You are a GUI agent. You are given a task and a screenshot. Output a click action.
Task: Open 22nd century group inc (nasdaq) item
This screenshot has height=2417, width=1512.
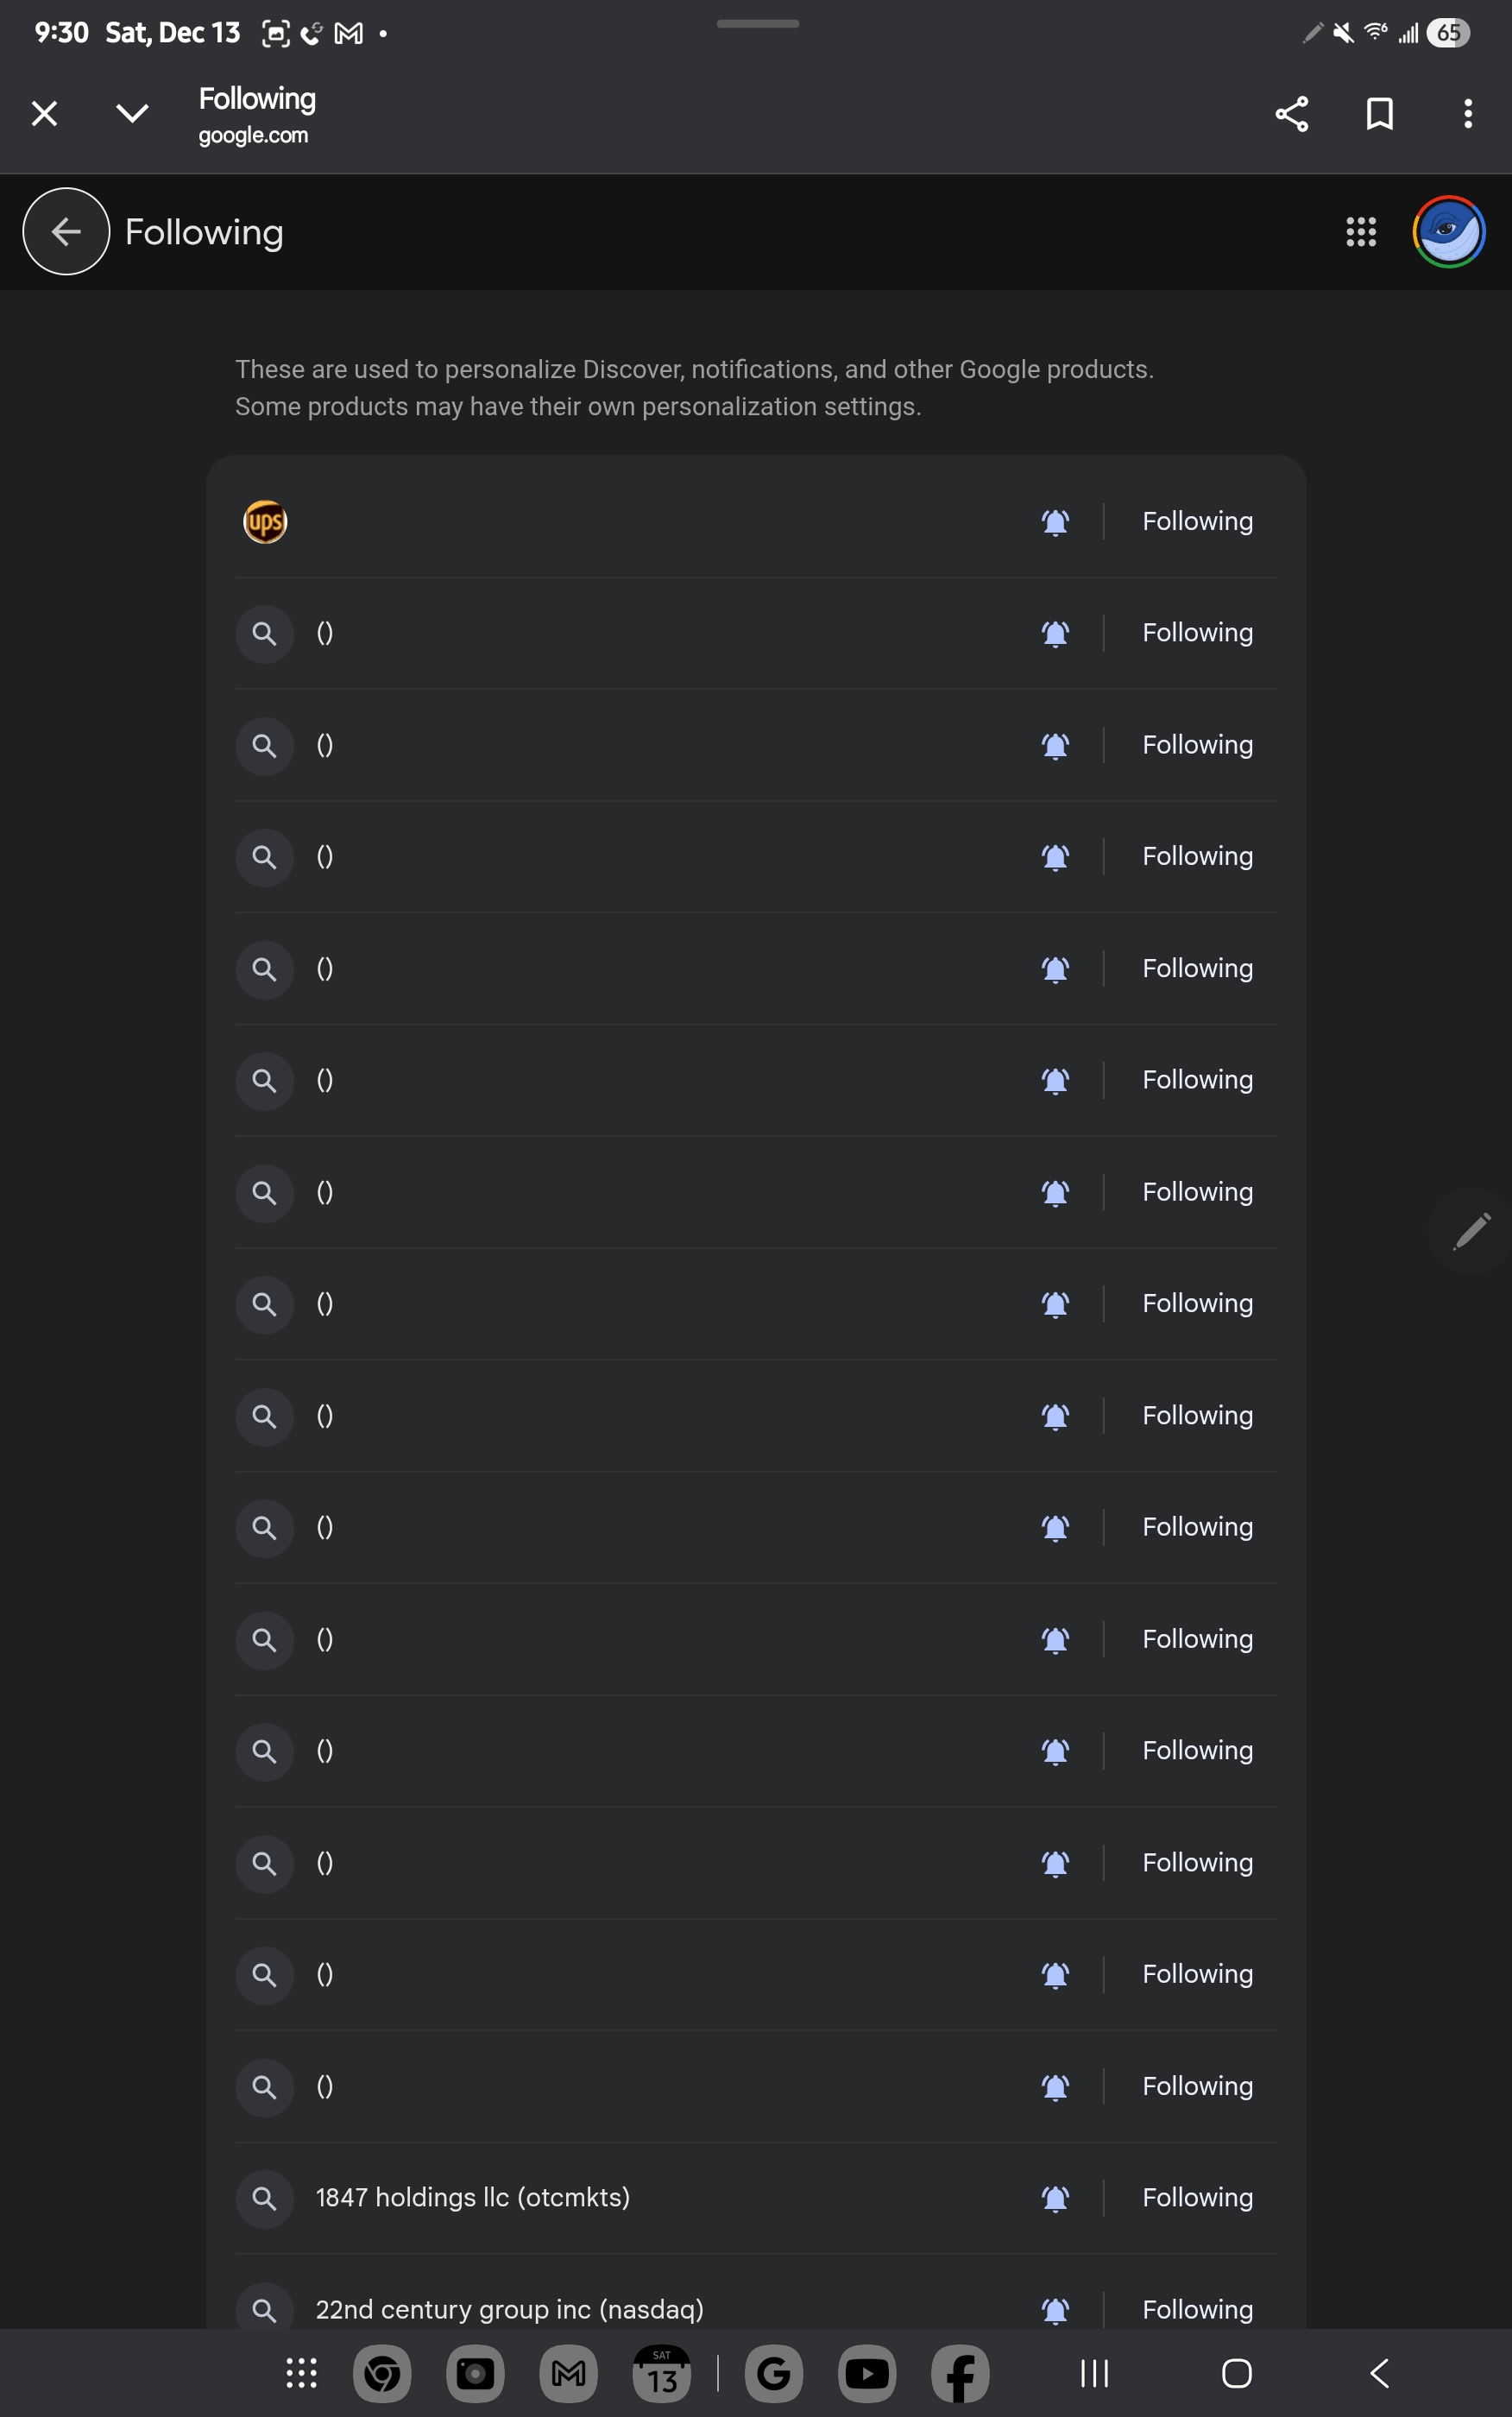509,2308
